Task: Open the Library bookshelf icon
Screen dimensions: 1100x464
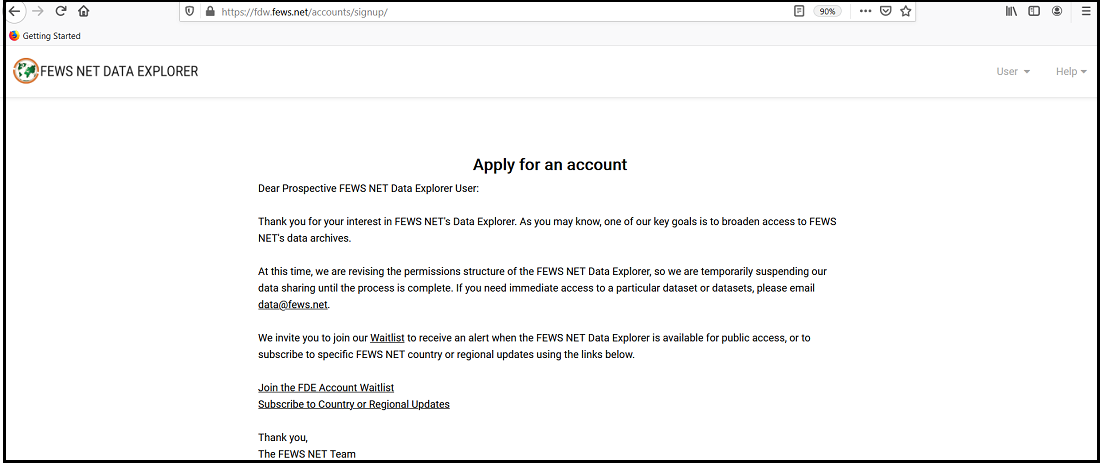Action: [x=1011, y=11]
